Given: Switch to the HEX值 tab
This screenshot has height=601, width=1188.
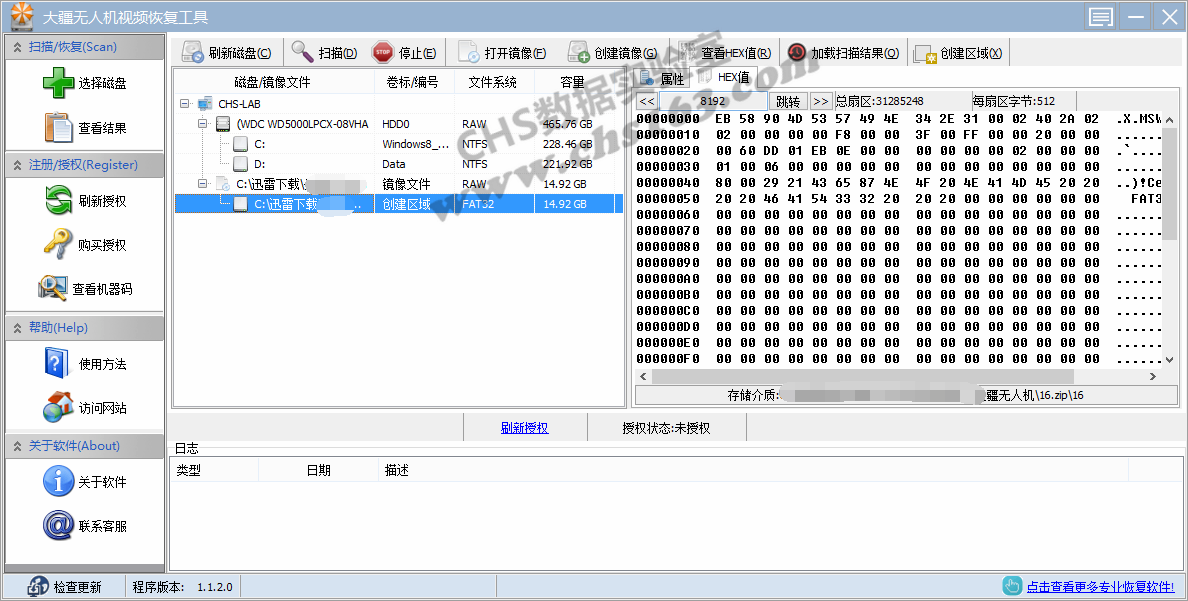Looking at the screenshot, I should 724,77.
